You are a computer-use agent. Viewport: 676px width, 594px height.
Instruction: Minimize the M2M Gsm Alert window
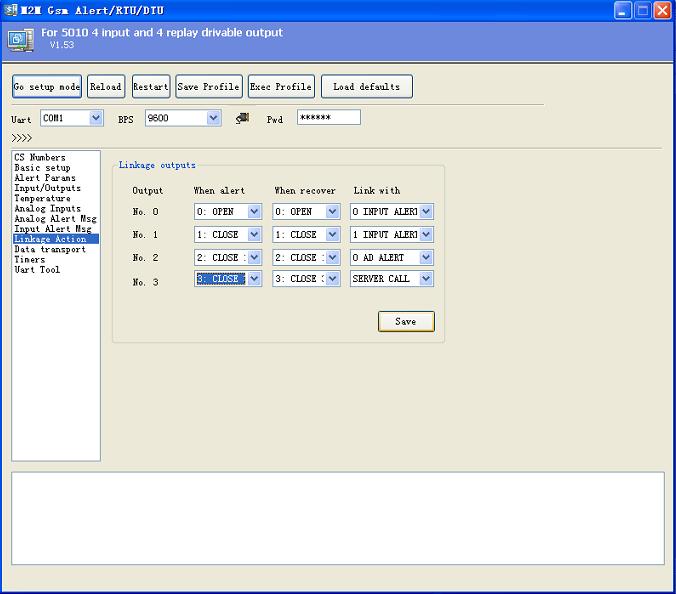pos(623,10)
